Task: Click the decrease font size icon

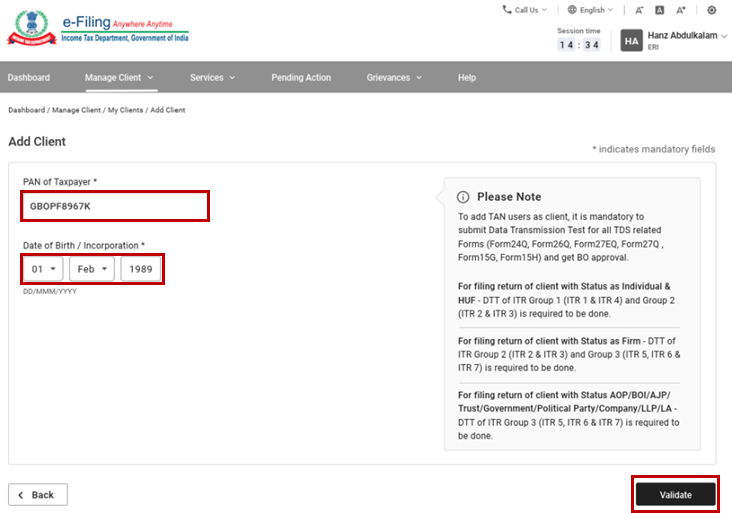Action: coord(639,10)
